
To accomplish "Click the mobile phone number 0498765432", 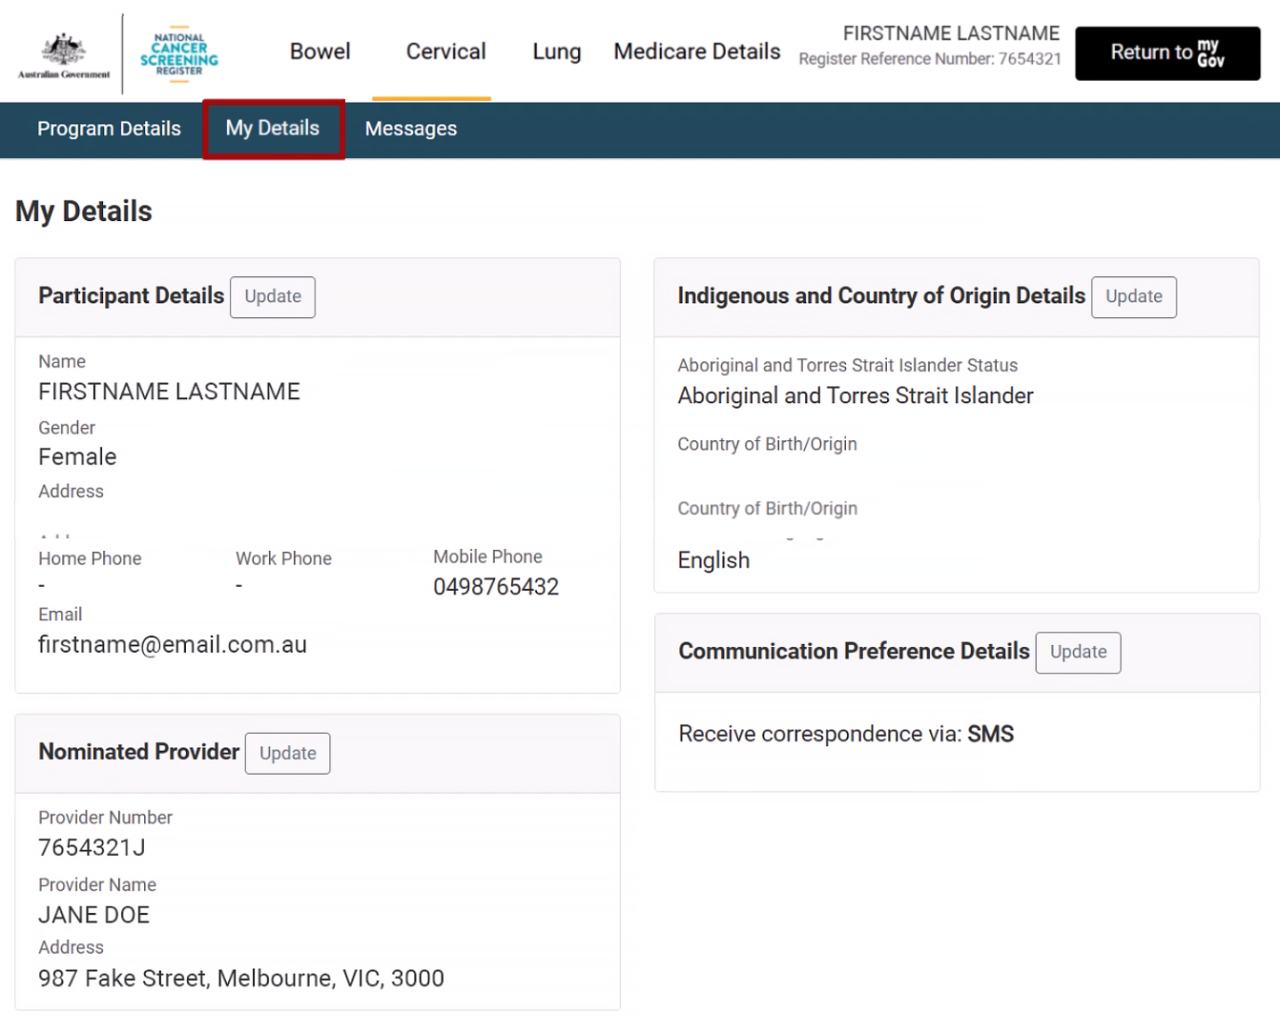I will point(496,587).
